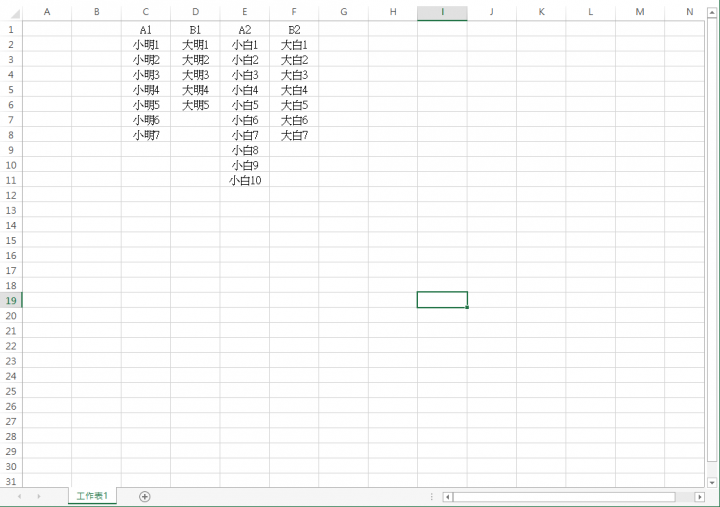Click vertical scrollbar up arrow

point(712,13)
